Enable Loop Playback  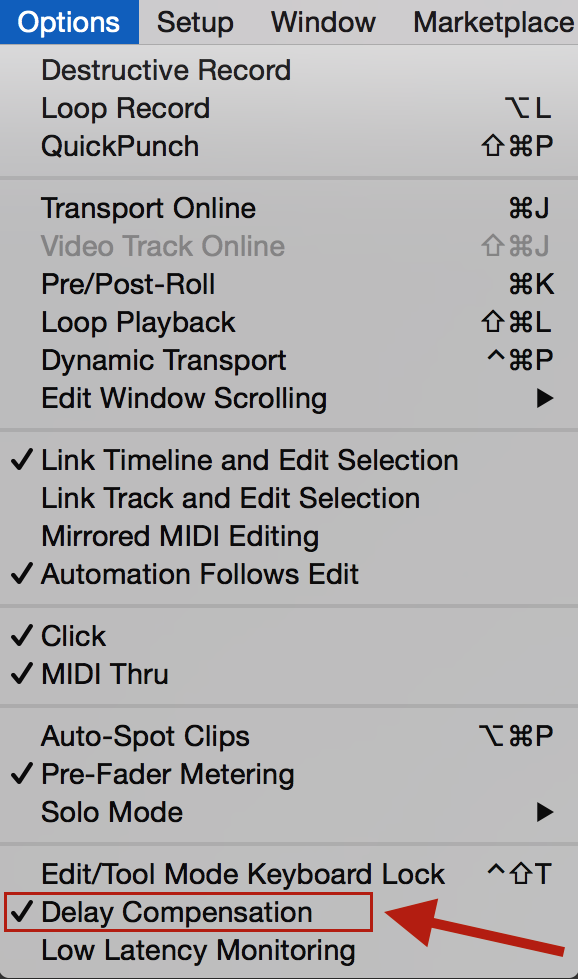point(137,322)
